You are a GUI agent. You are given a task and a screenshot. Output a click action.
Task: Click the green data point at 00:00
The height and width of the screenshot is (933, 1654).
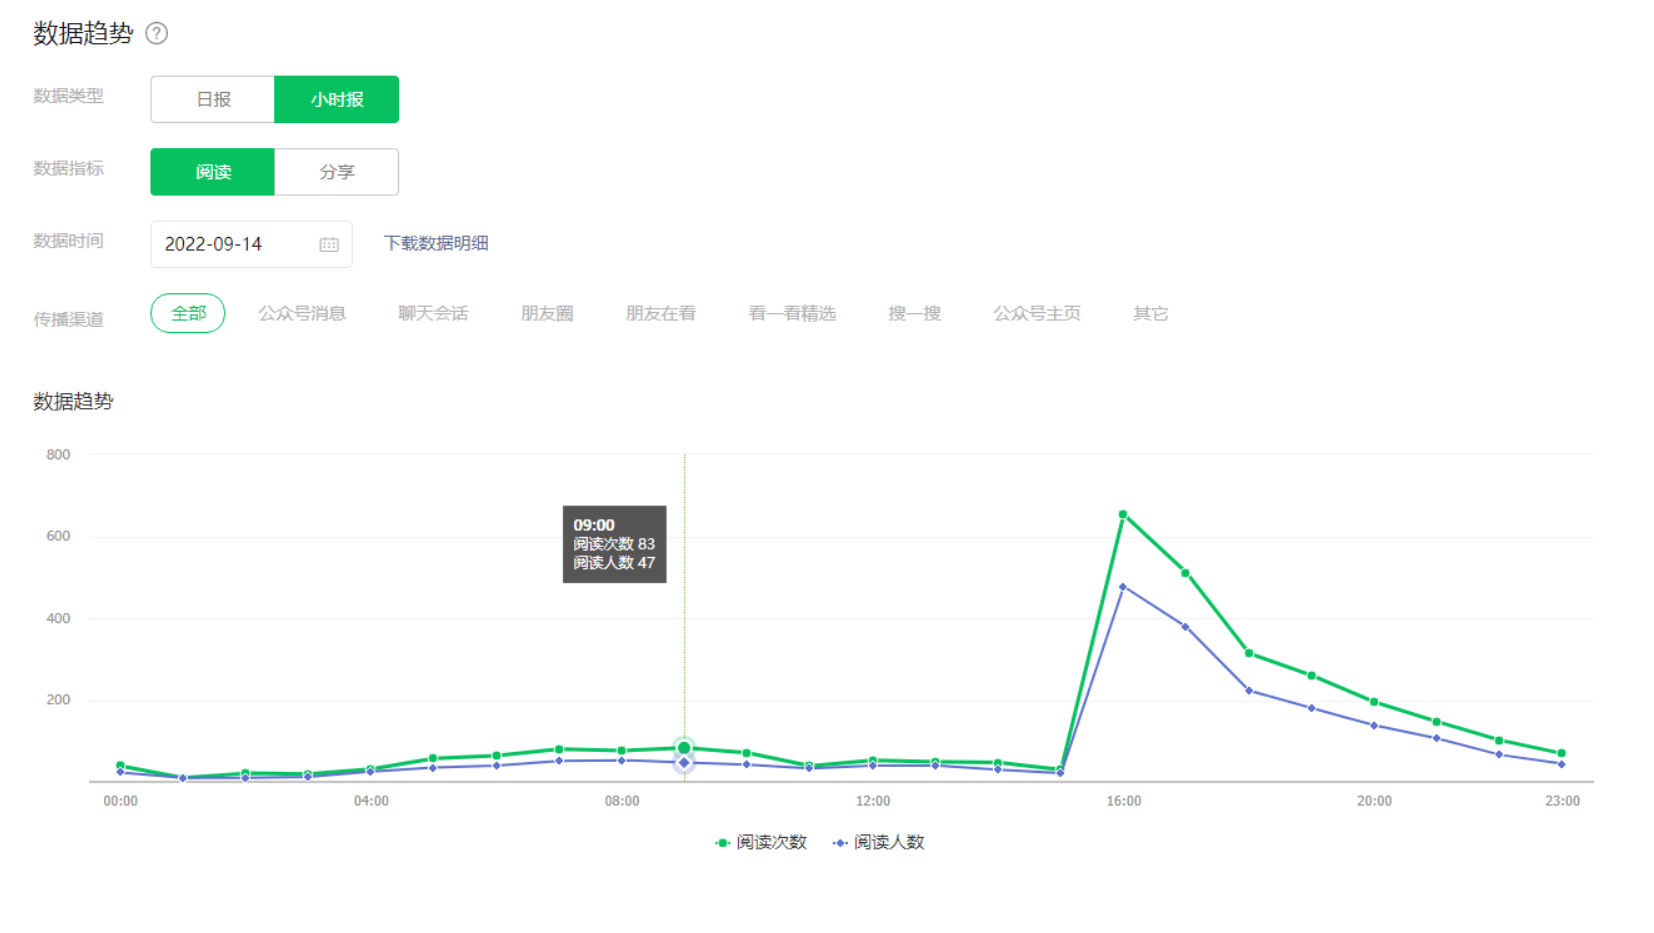tap(120, 765)
